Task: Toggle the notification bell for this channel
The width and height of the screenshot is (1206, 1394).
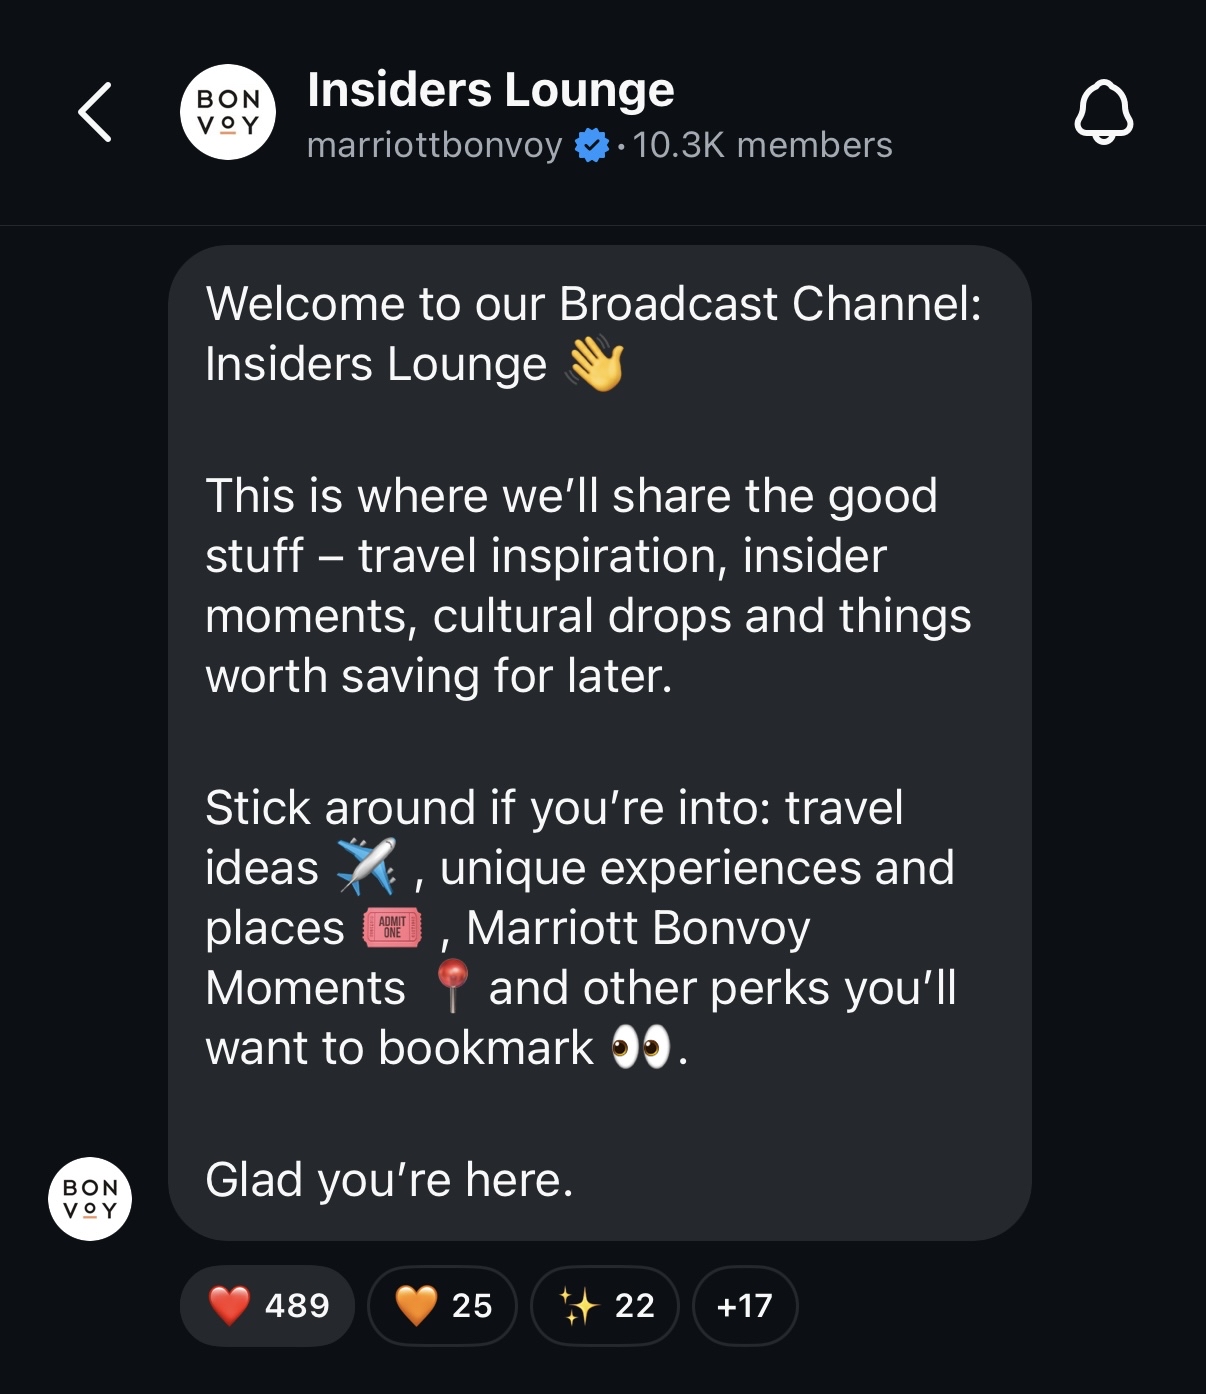Action: (1103, 112)
